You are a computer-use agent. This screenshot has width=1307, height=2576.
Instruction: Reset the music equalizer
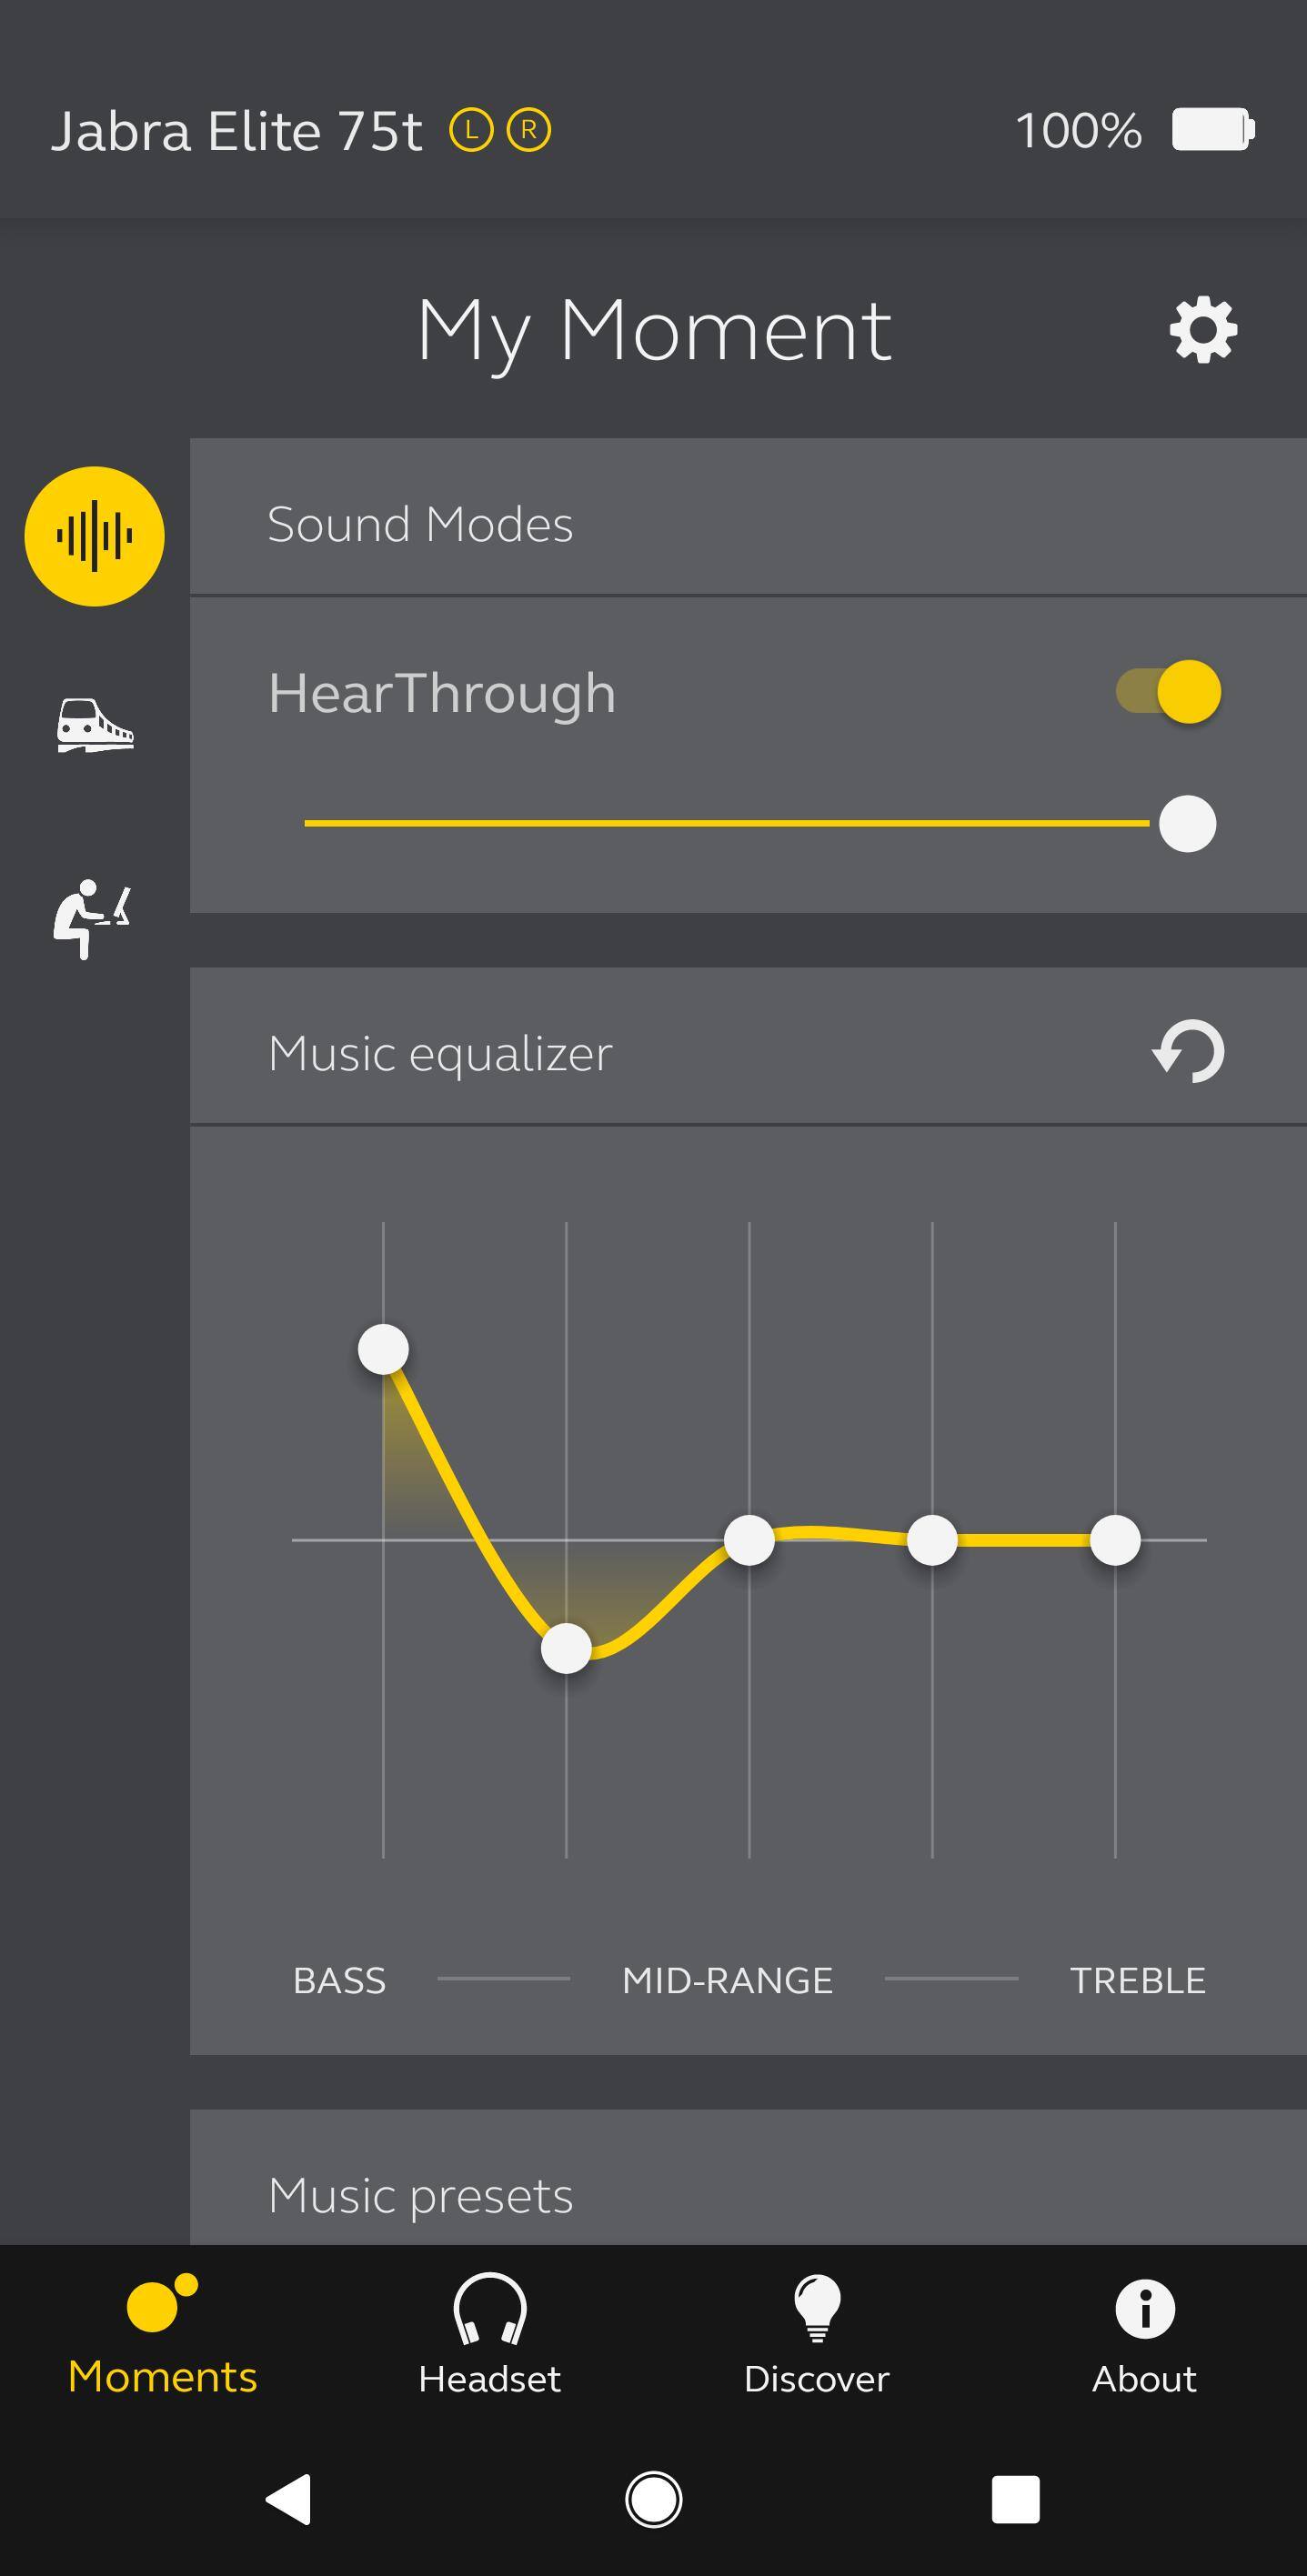pyautogui.click(x=1188, y=1051)
